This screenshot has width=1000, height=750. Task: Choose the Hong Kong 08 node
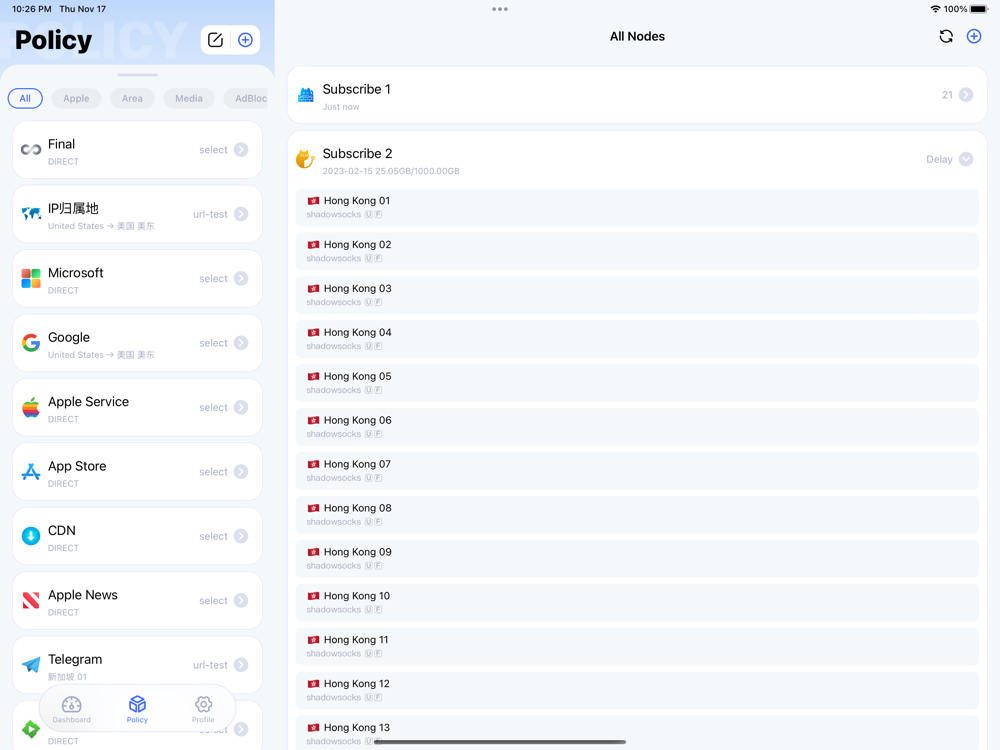[636, 514]
